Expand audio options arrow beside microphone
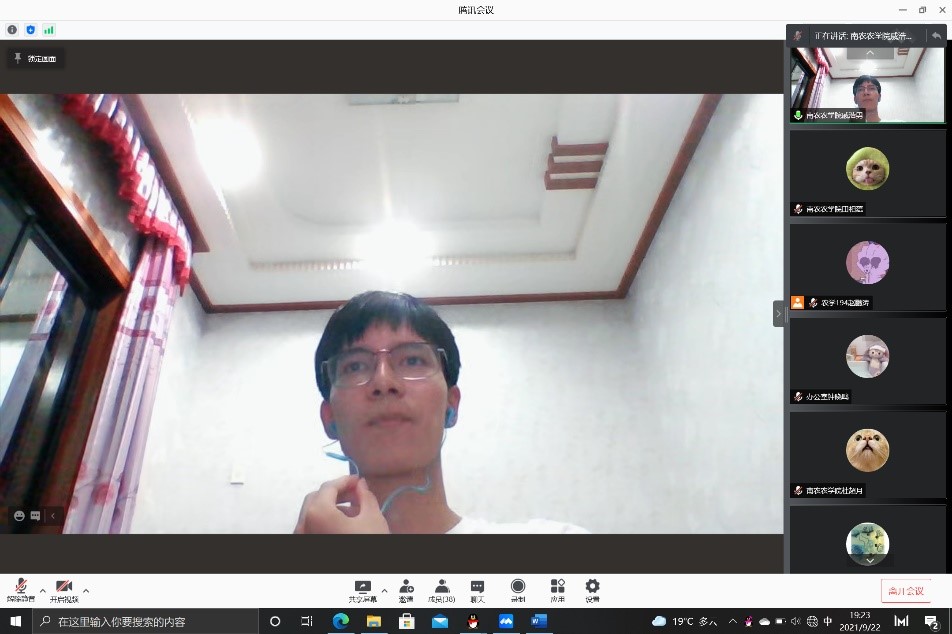This screenshot has width=952, height=634. (42, 590)
